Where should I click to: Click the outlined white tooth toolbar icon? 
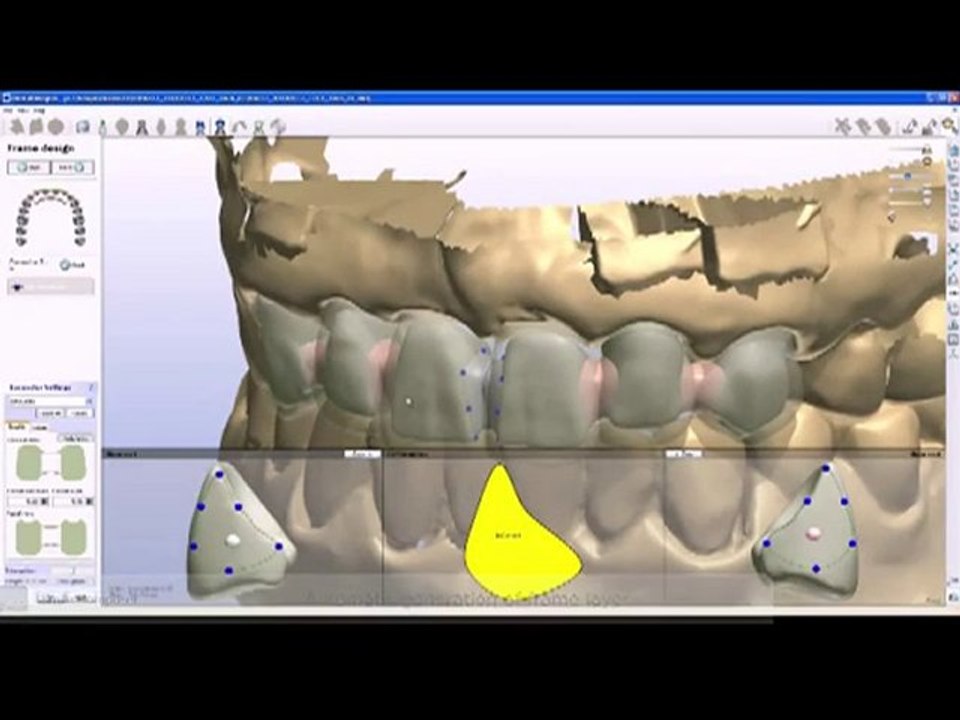click(x=259, y=127)
